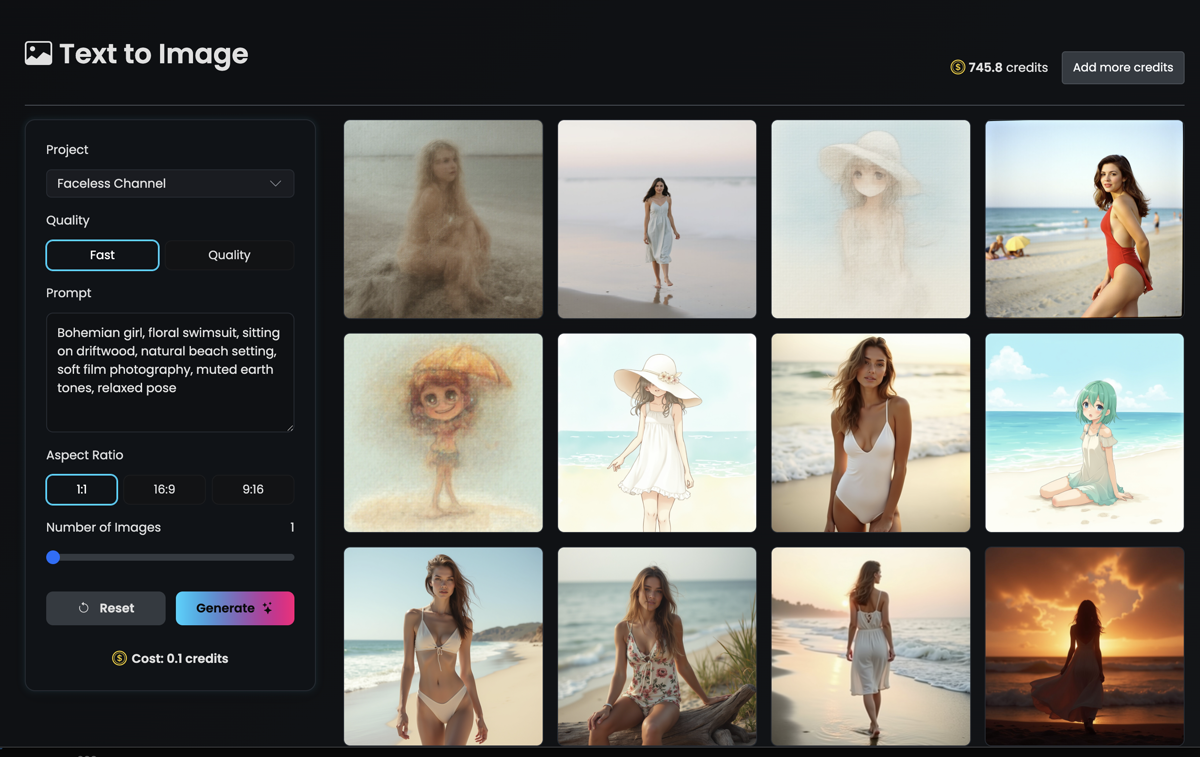1200x757 pixels.
Task: Click the Add more credits button
Action: click(1122, 67)
